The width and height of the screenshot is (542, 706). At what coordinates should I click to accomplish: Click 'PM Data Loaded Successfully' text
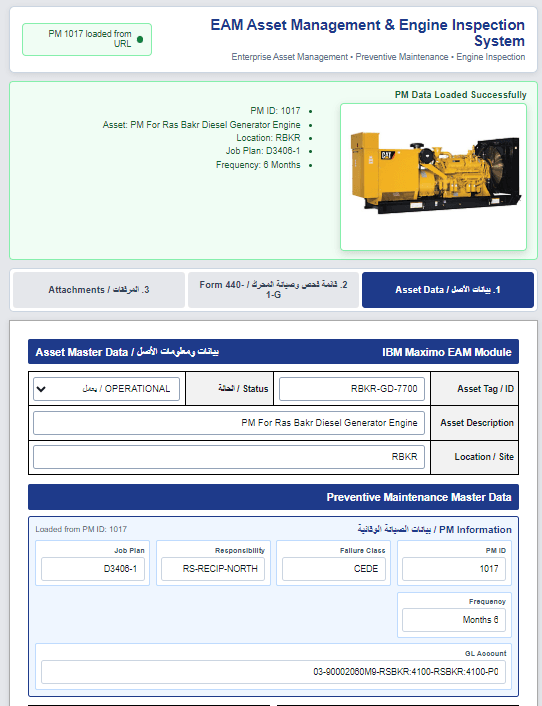coord(461,95)
